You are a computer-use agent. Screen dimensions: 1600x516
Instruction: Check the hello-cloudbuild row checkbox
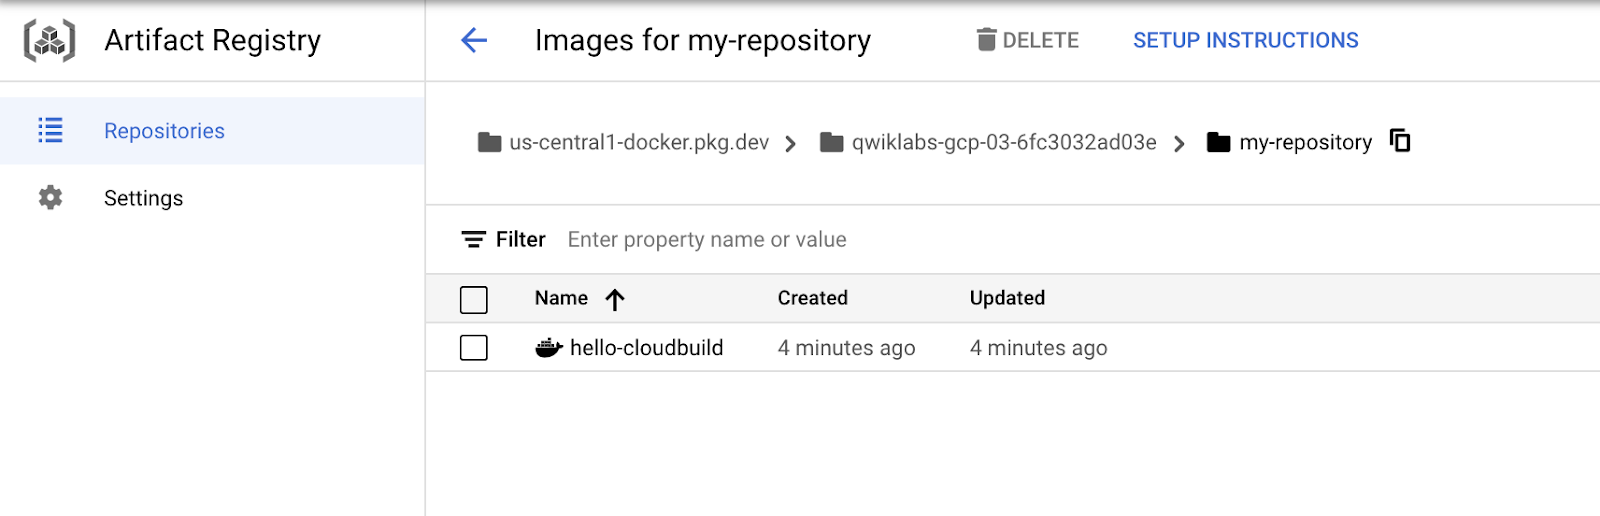pyautogui.click(x=474, y=348)
